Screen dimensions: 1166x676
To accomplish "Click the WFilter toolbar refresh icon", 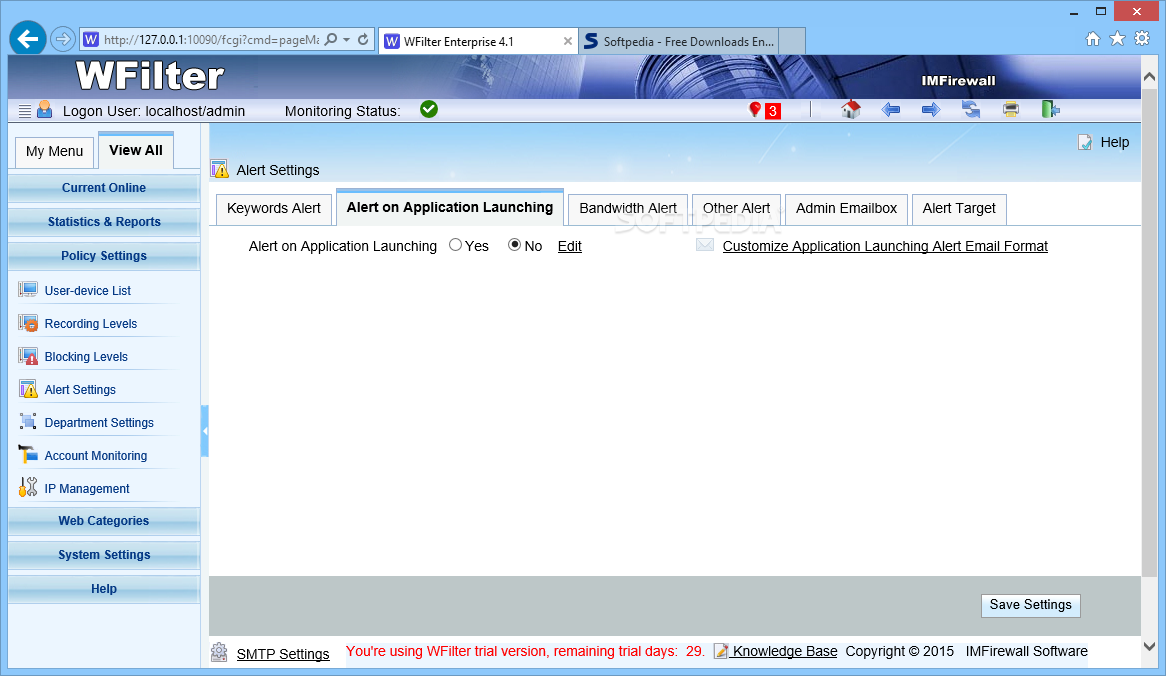I will (x=970, y=110).
